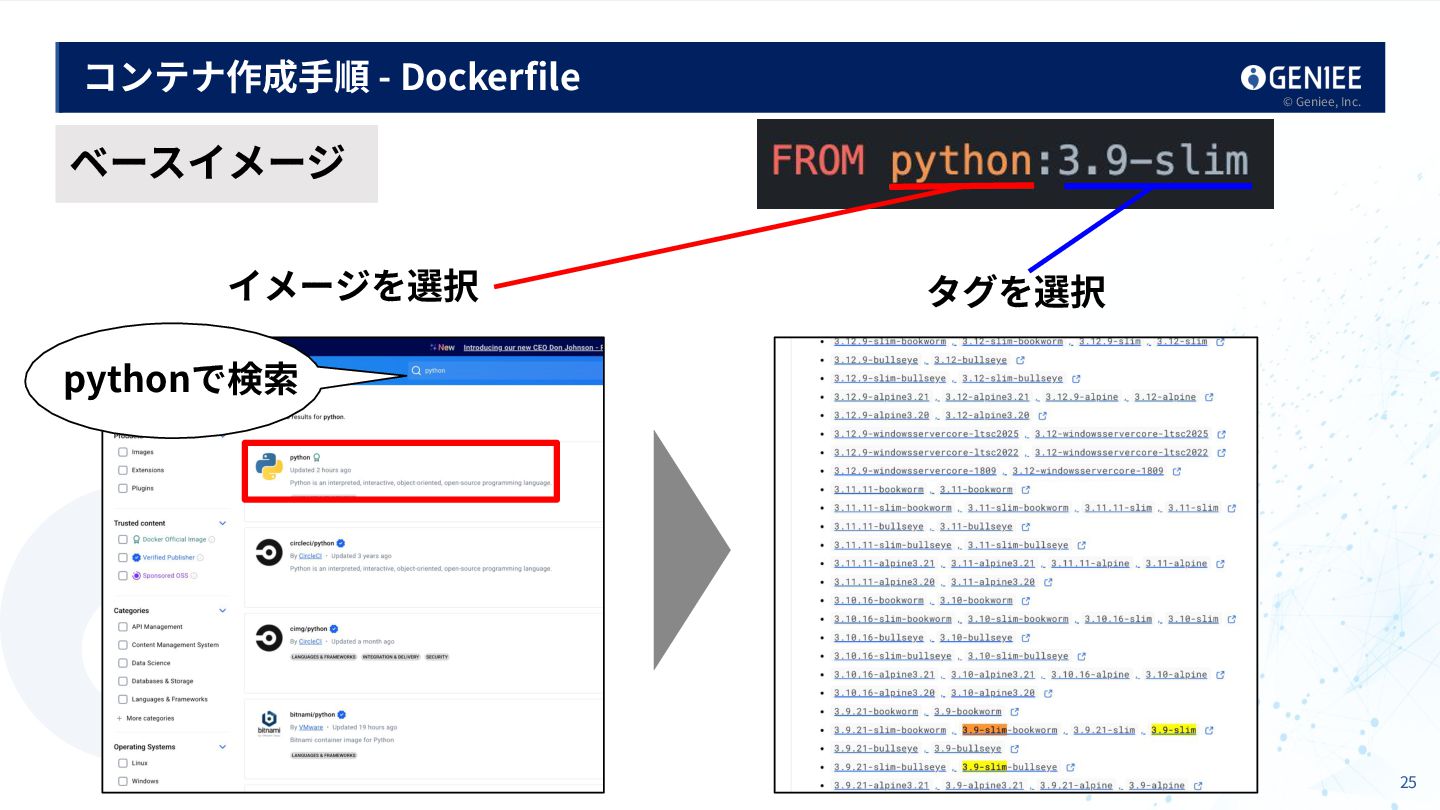
Task: Open the yellow-highlighted 3.9-slim tag link
Action: pos(1174,730)
